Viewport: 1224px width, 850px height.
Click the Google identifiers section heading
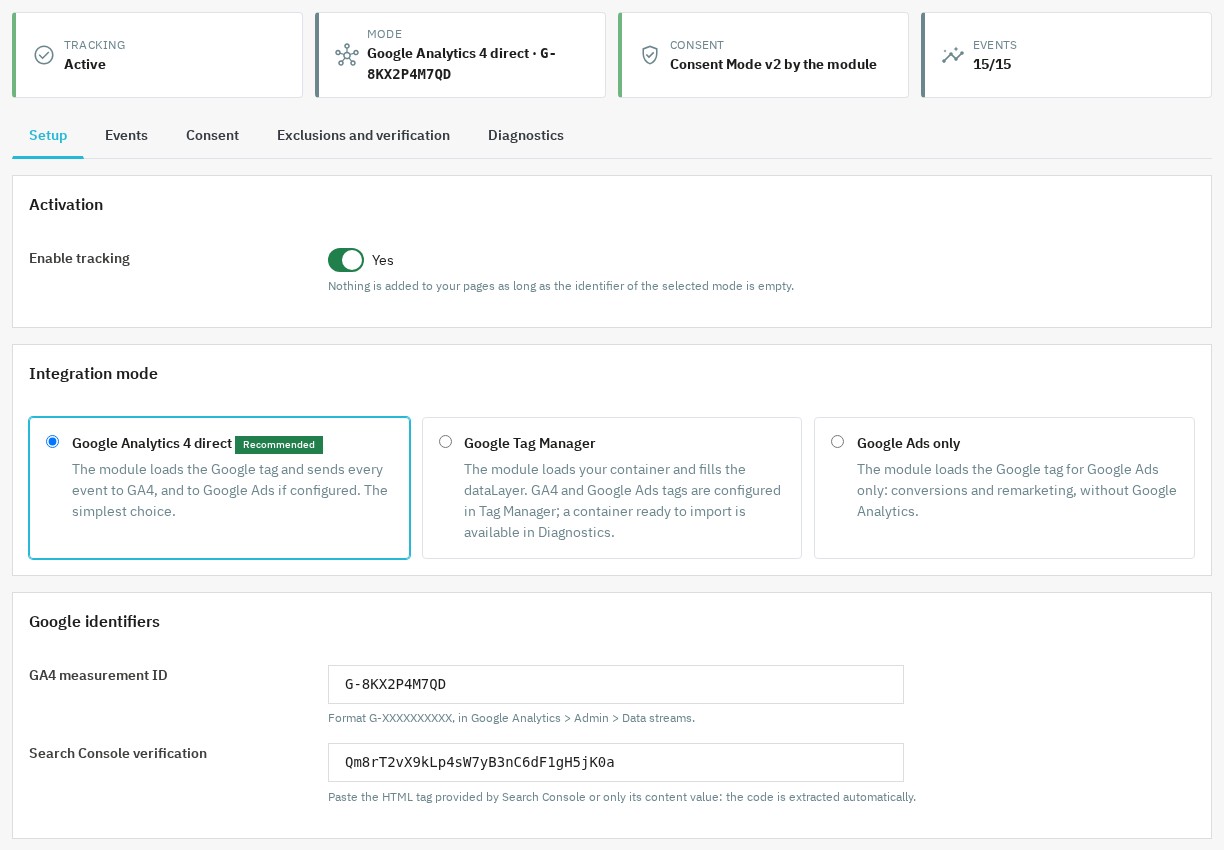point(94,622)
